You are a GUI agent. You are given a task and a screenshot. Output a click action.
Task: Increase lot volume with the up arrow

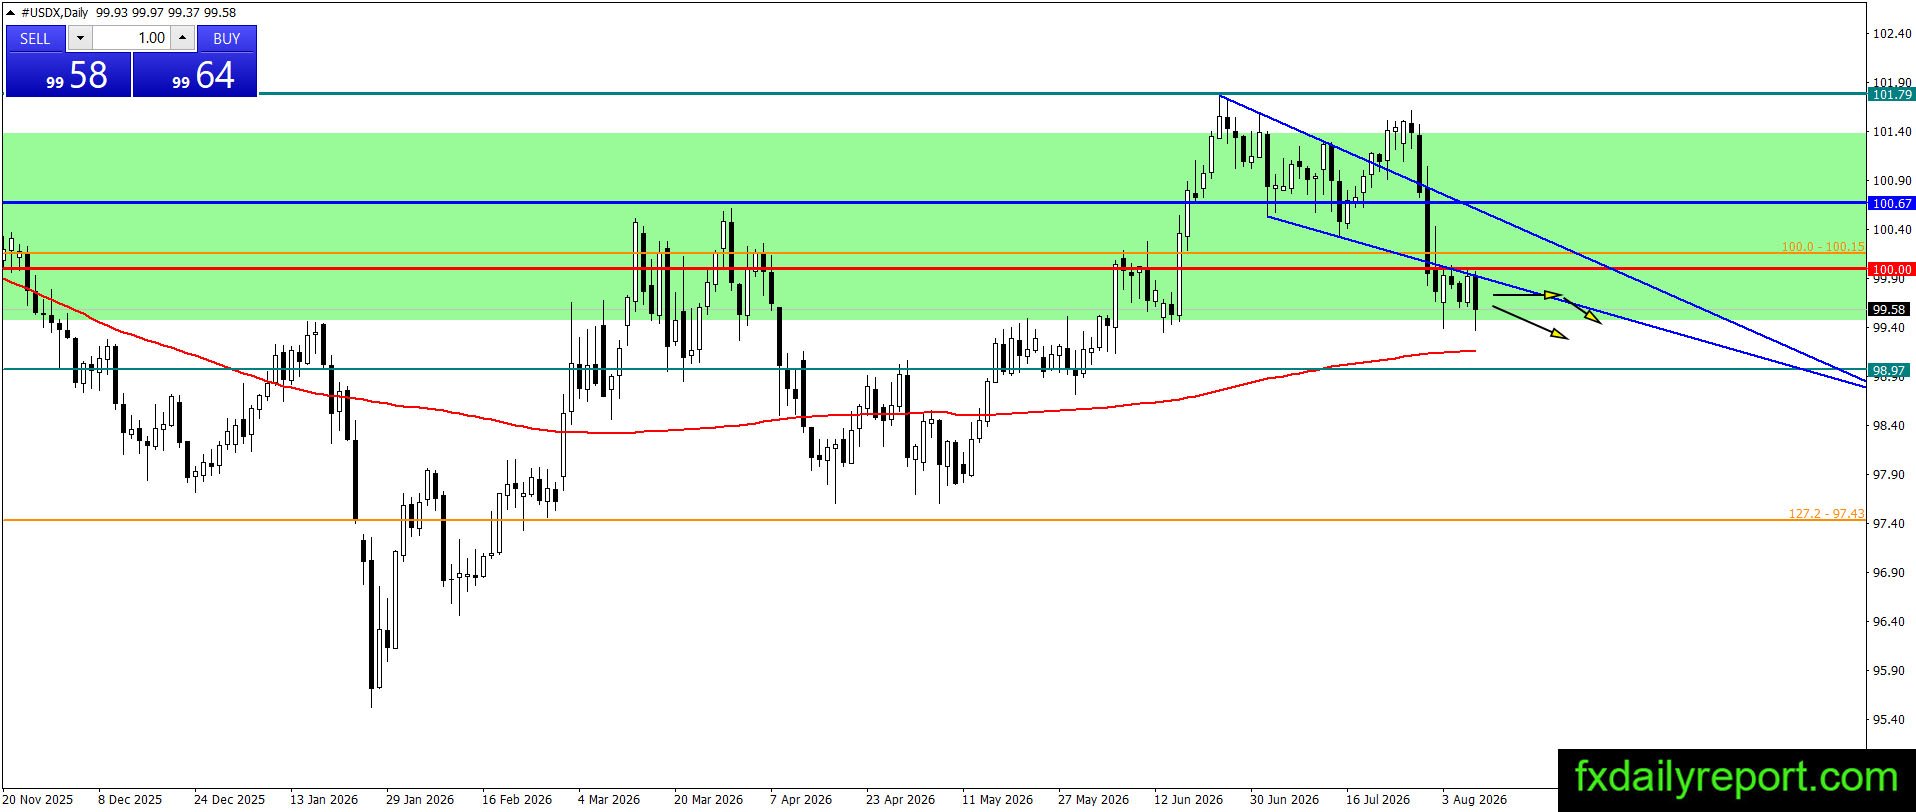tap(182, 38)
